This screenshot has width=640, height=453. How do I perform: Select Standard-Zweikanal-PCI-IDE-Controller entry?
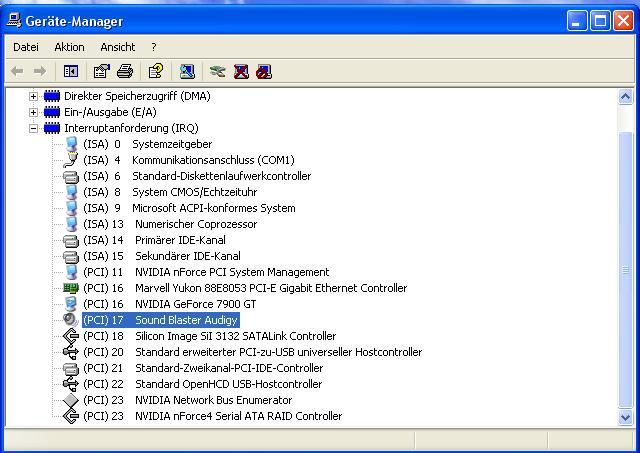203,368
